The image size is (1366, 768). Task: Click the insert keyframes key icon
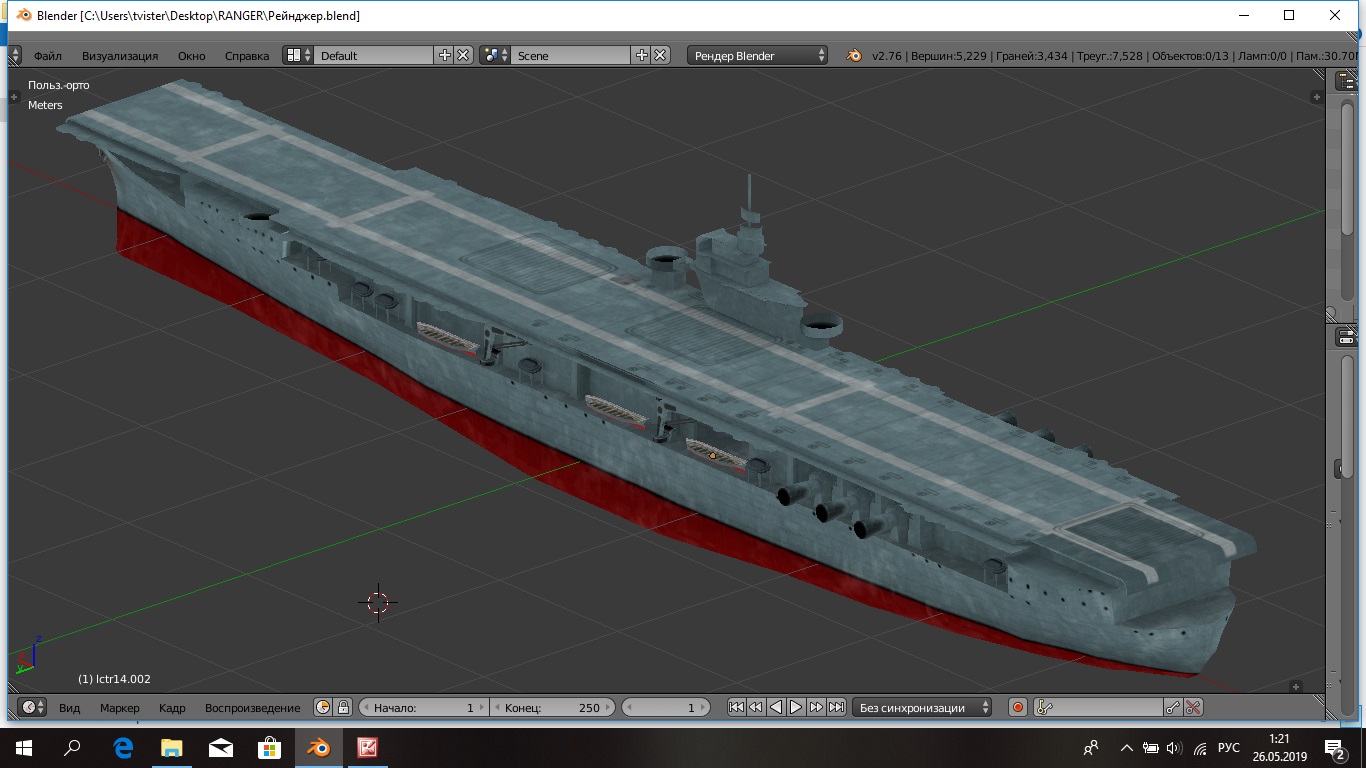pyautogui.click(x=1173, y=707)
